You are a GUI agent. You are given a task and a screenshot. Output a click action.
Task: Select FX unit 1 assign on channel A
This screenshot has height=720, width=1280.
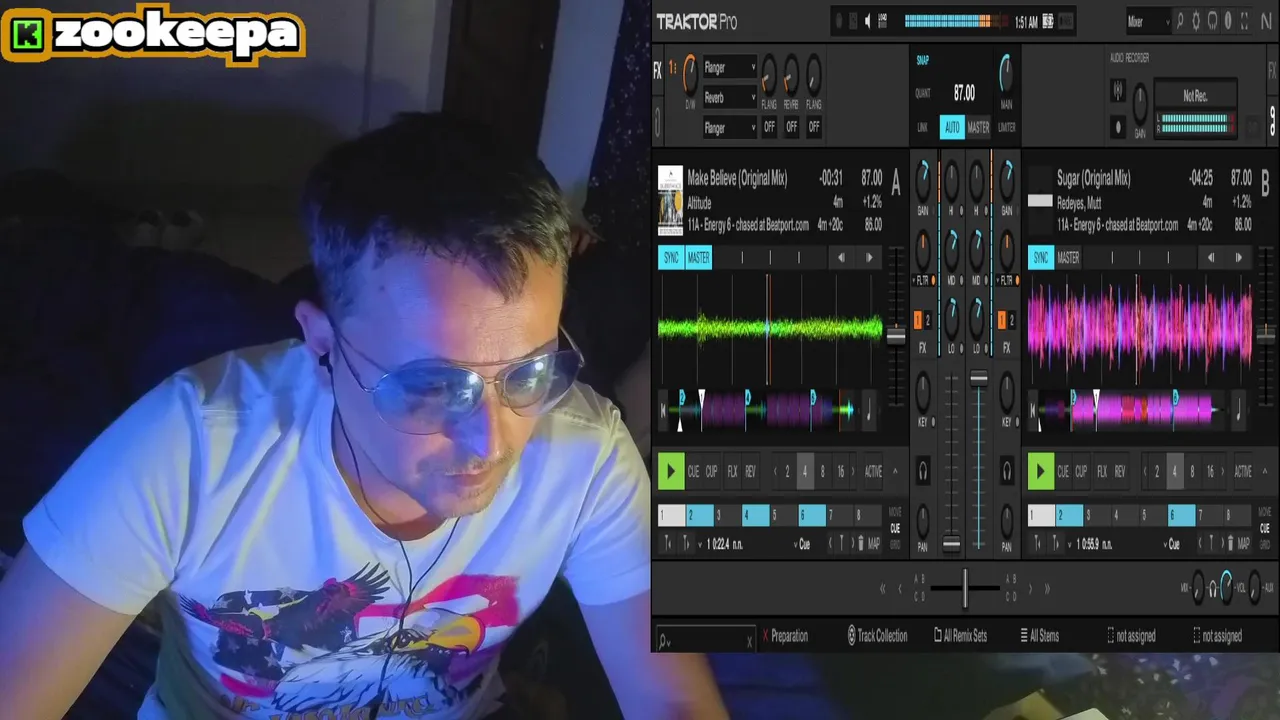pos(918,320)
